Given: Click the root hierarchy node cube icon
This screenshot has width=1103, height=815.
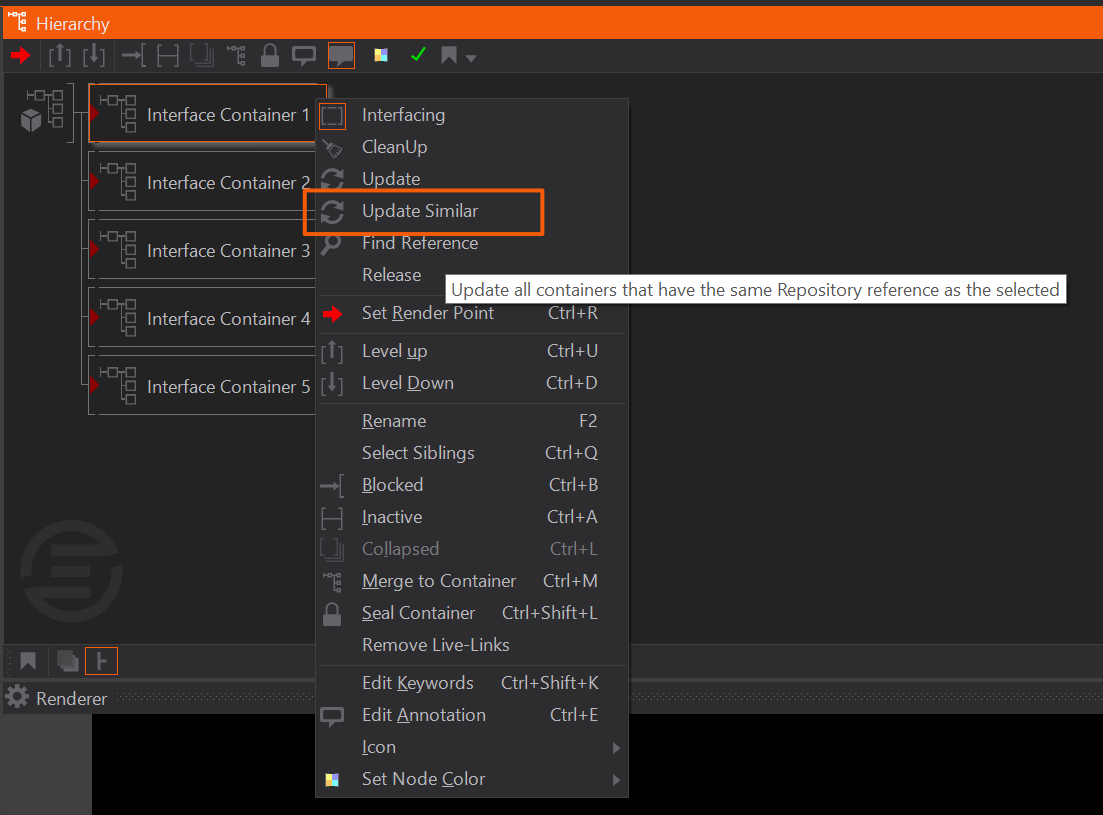Looking at the screenshot, I should pos(31,120).
